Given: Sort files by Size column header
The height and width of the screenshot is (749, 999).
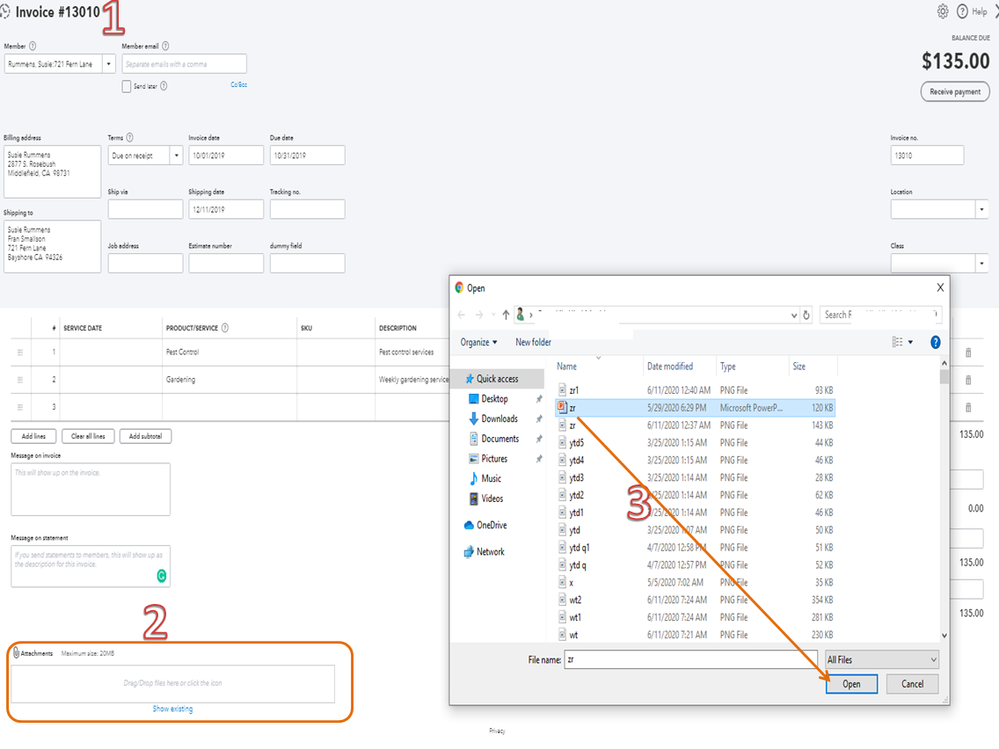Looking at the screenshot, I should [799, 366].
